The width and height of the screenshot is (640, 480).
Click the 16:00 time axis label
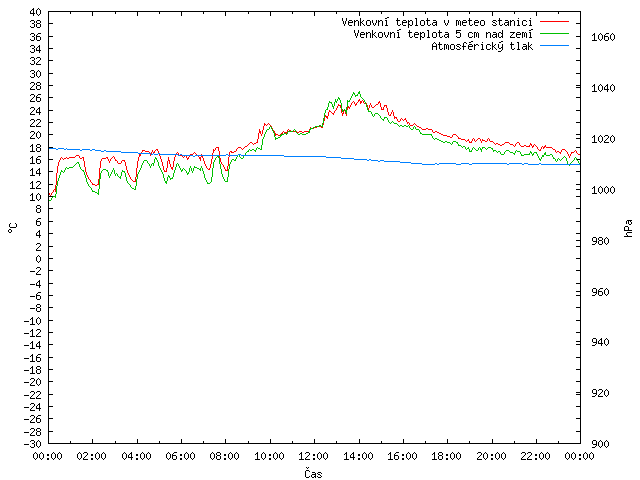click(402, 456)
